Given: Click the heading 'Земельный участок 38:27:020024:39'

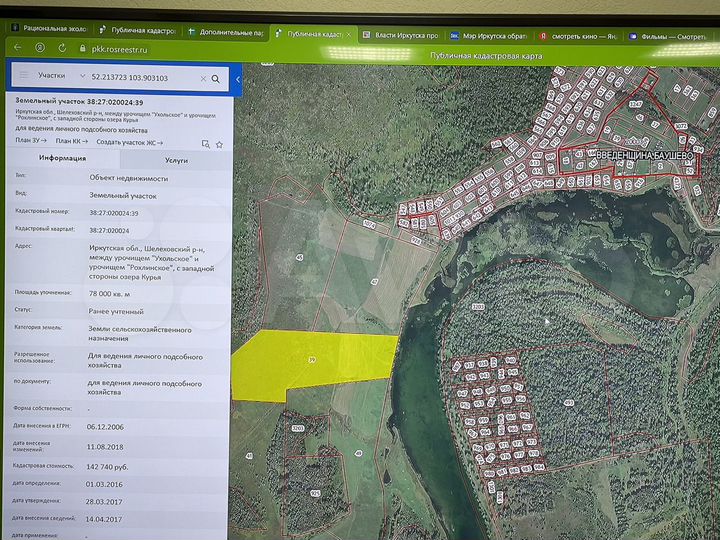Looking at the screenshot, I should [79, 101].
